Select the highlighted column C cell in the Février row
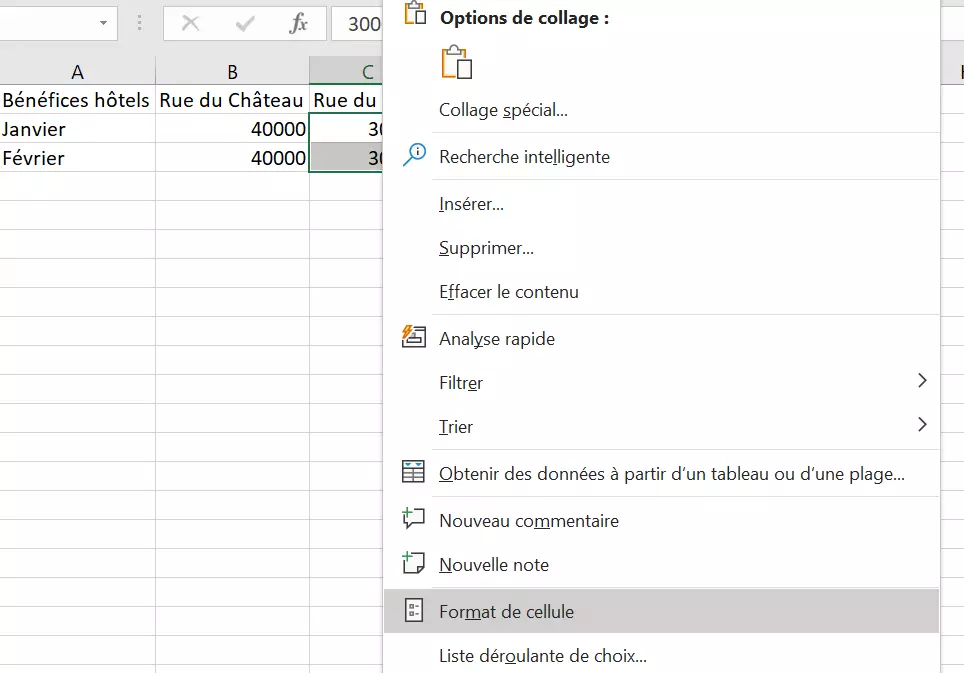The height and width of the screenshot is (673, 964). [346, 158]
